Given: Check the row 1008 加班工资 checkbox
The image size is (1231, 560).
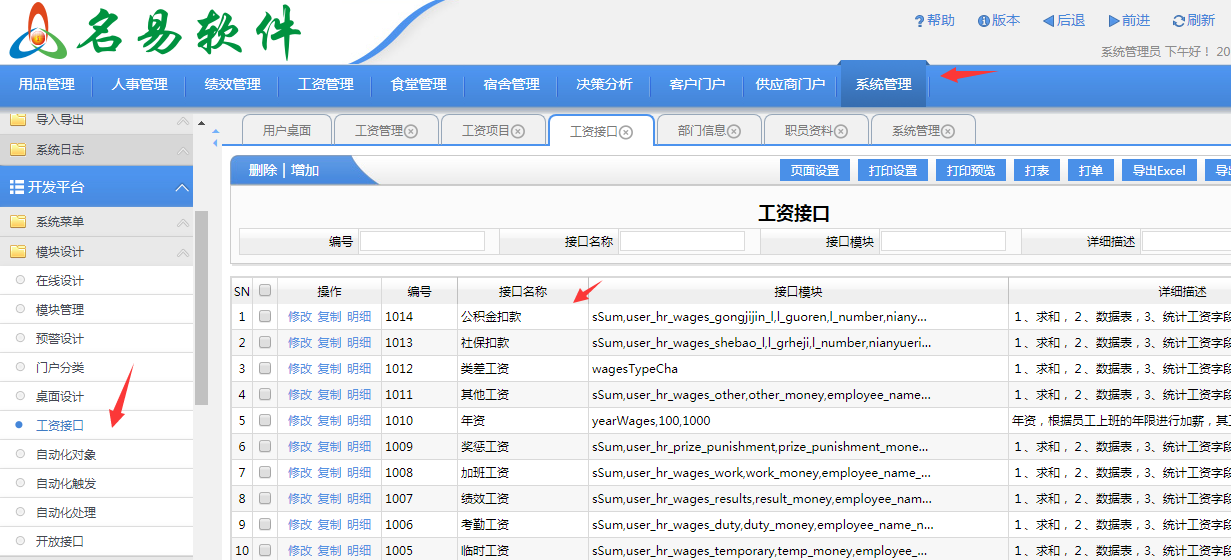Looking at the screenshot, I should 265,472.
